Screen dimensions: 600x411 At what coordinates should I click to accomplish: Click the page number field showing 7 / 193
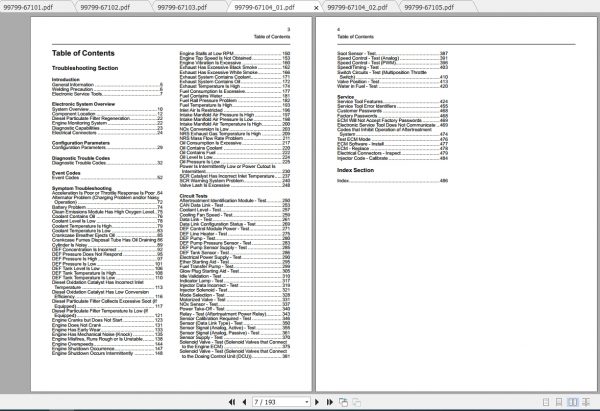pos(279,402)
